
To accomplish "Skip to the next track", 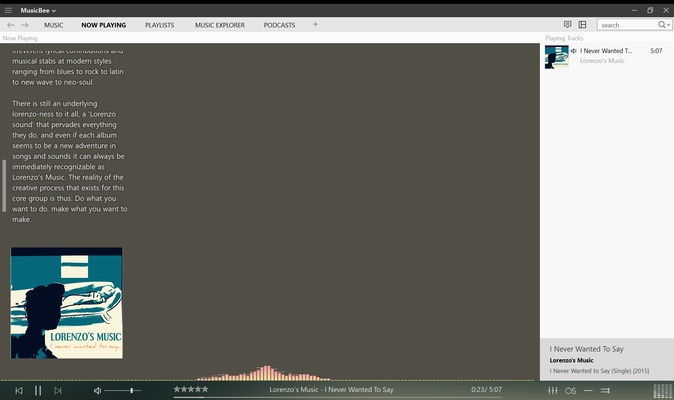I will coord(58,391).
